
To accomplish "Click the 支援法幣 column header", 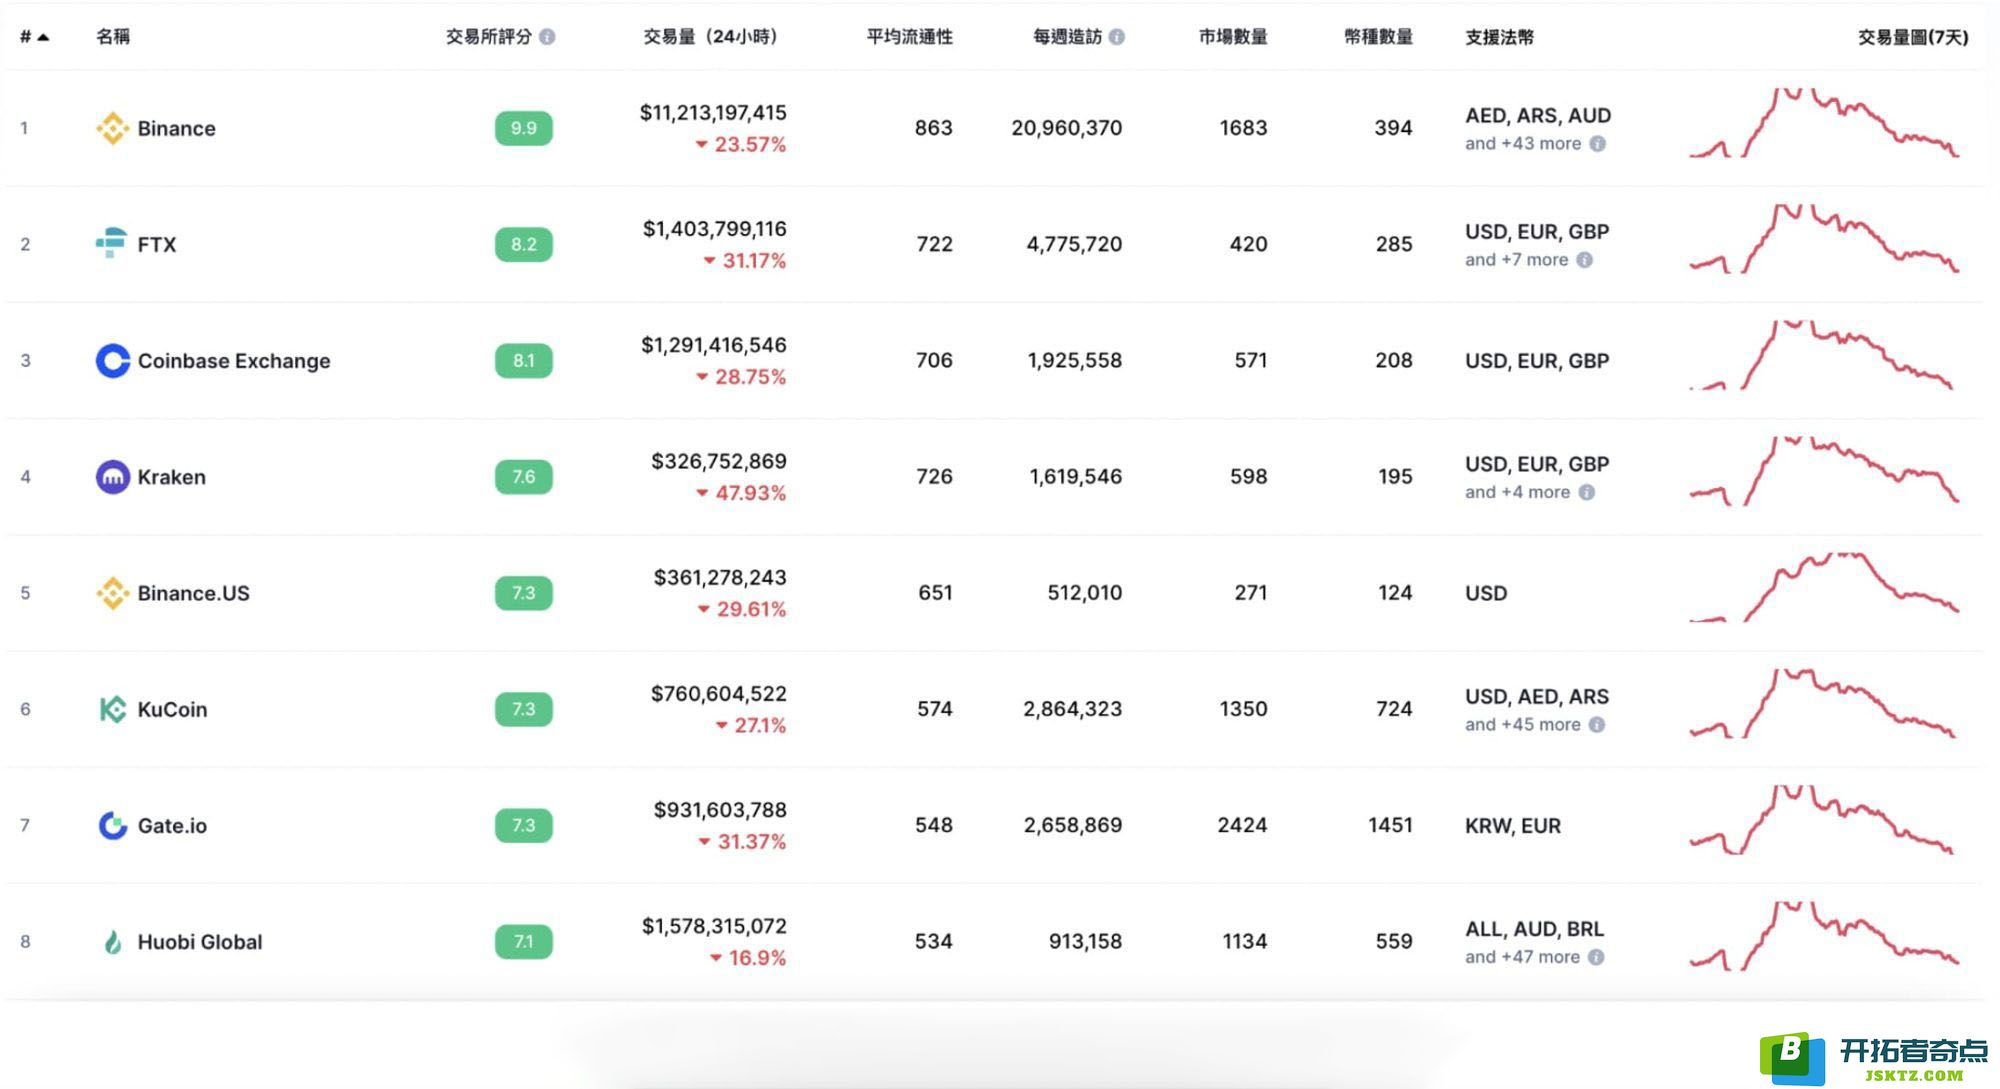I will [x=1499, y=37].
